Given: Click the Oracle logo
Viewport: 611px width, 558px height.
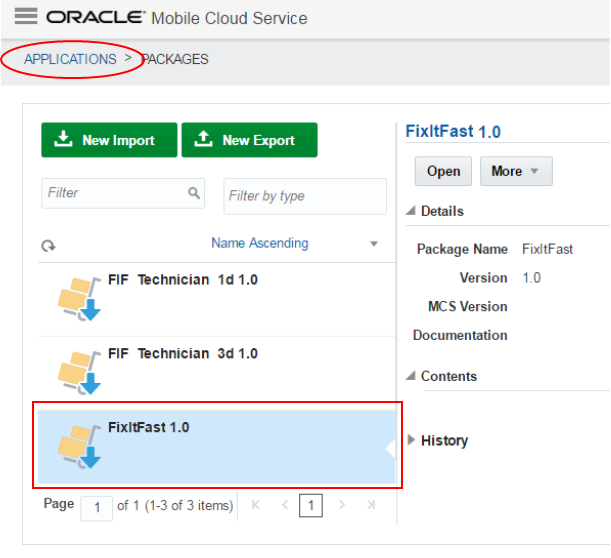Looking at the screenshot, I should click(x=96, y=17).
